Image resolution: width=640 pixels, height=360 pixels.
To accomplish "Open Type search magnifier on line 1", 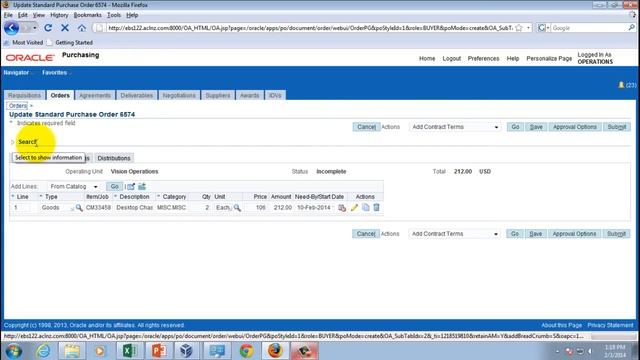I will point(79,208).
